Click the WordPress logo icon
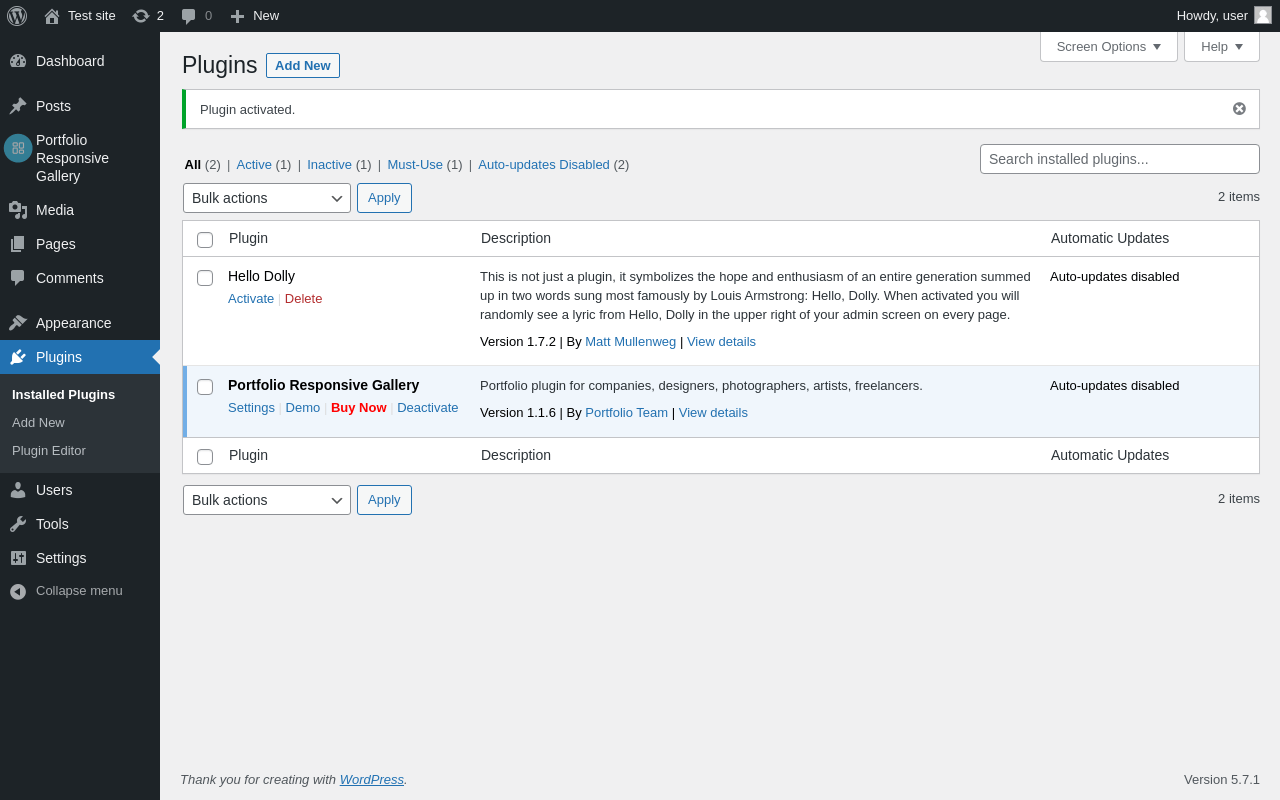Screen dimensions: 1280x800 [17, 16]
